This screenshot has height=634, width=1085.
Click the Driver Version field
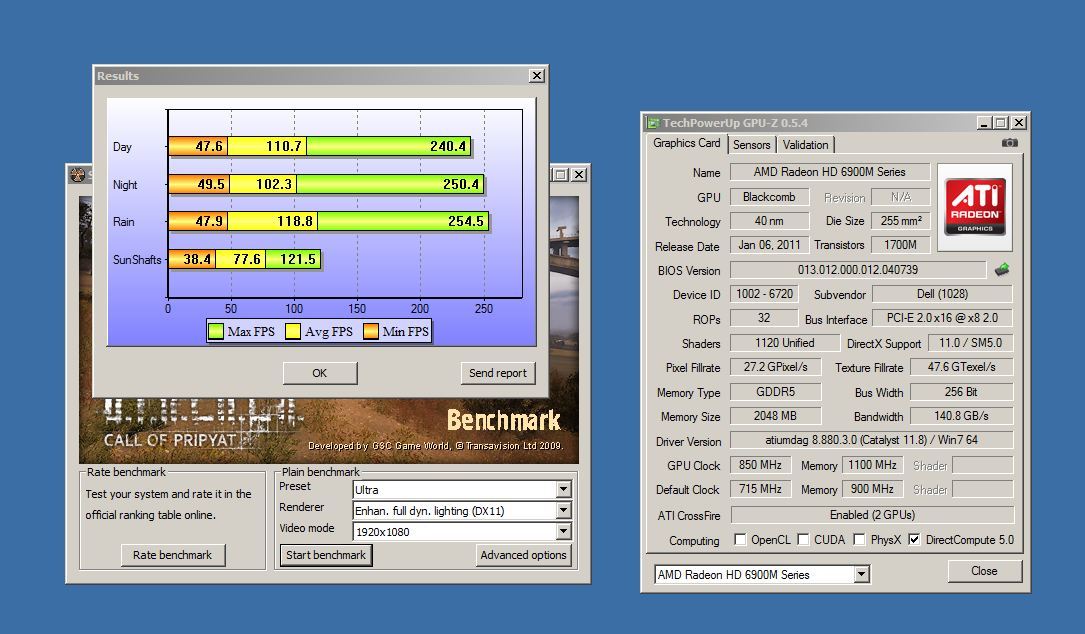pos(871,440)
